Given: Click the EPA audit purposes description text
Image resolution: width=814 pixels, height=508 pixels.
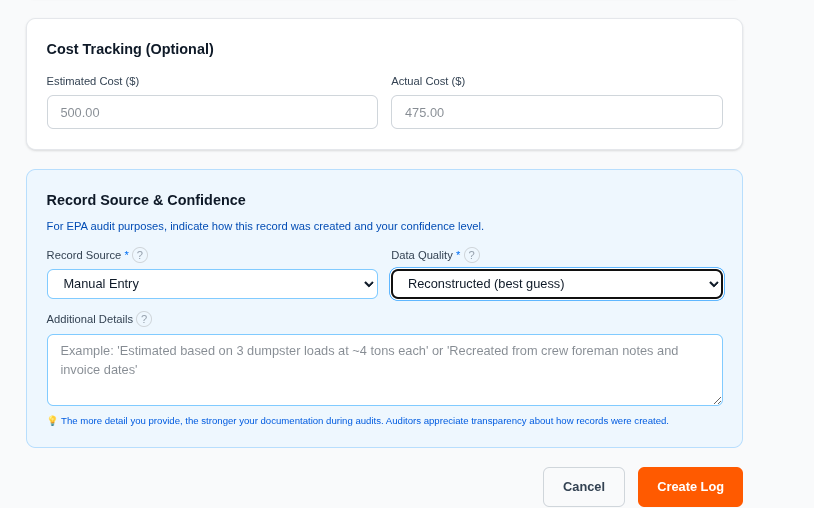Looking at the screenshot, I should click(x=265, y=226).
